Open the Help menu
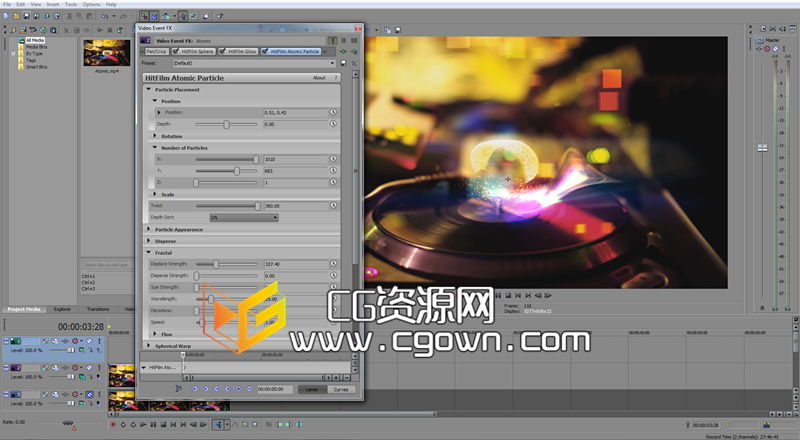 coord(111,4)
